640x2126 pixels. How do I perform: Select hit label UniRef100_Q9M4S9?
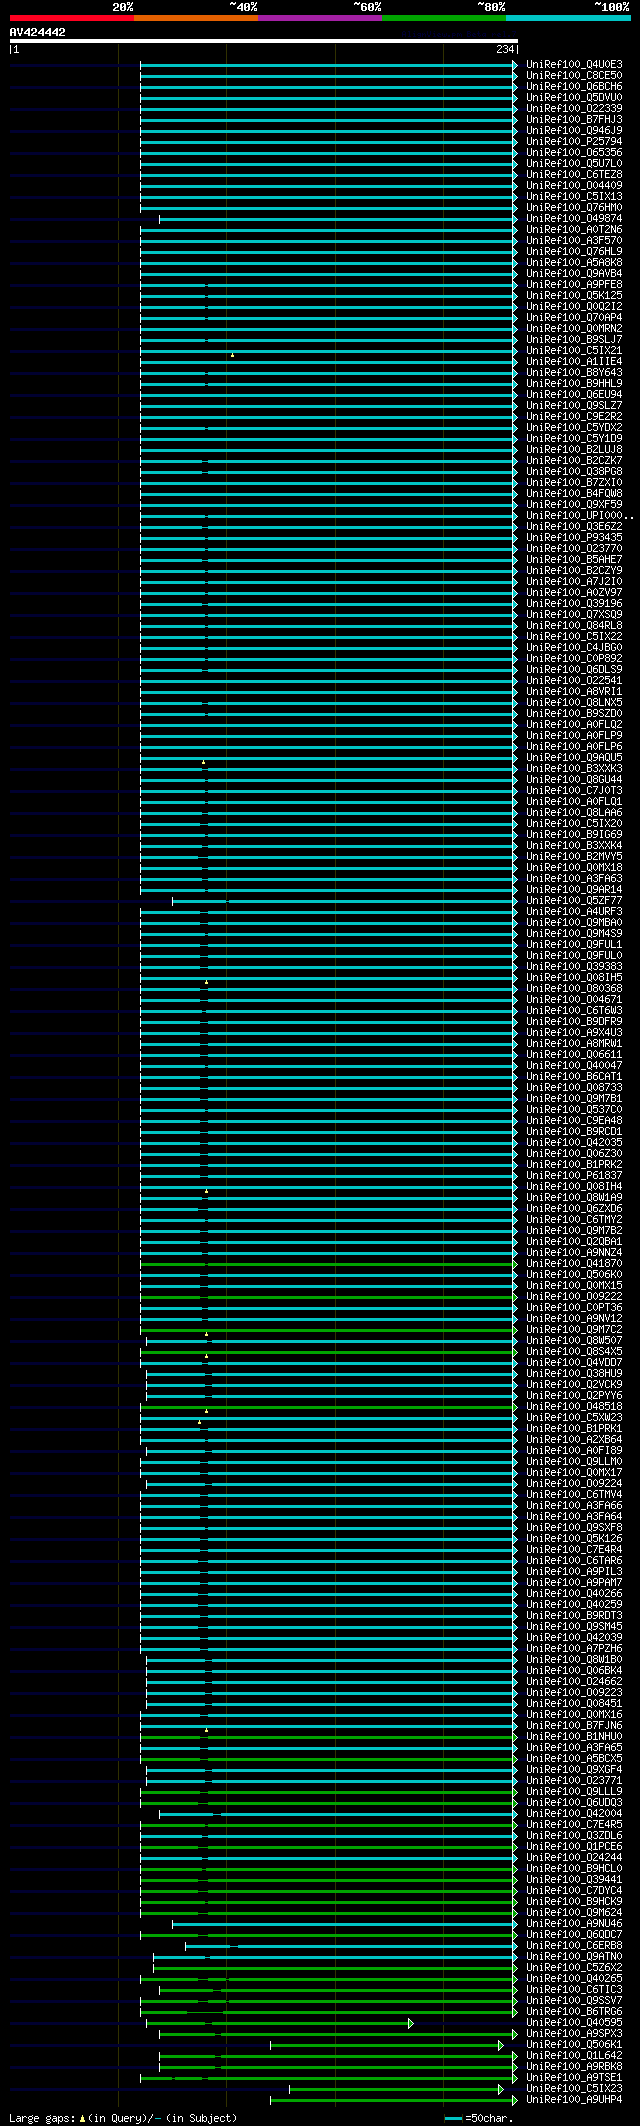click(x=574, y=933)
